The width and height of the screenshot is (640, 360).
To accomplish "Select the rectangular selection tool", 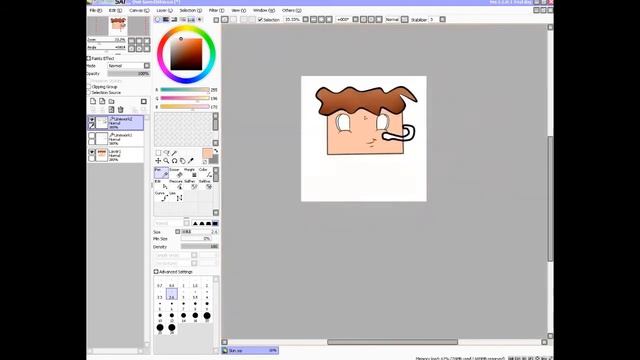I will 158,153.
